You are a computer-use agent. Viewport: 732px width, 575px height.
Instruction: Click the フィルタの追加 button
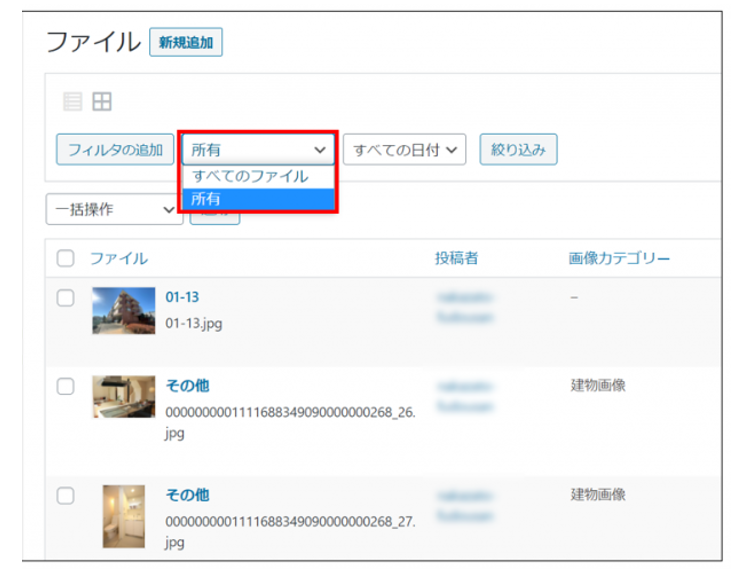(x=115, y=150)
